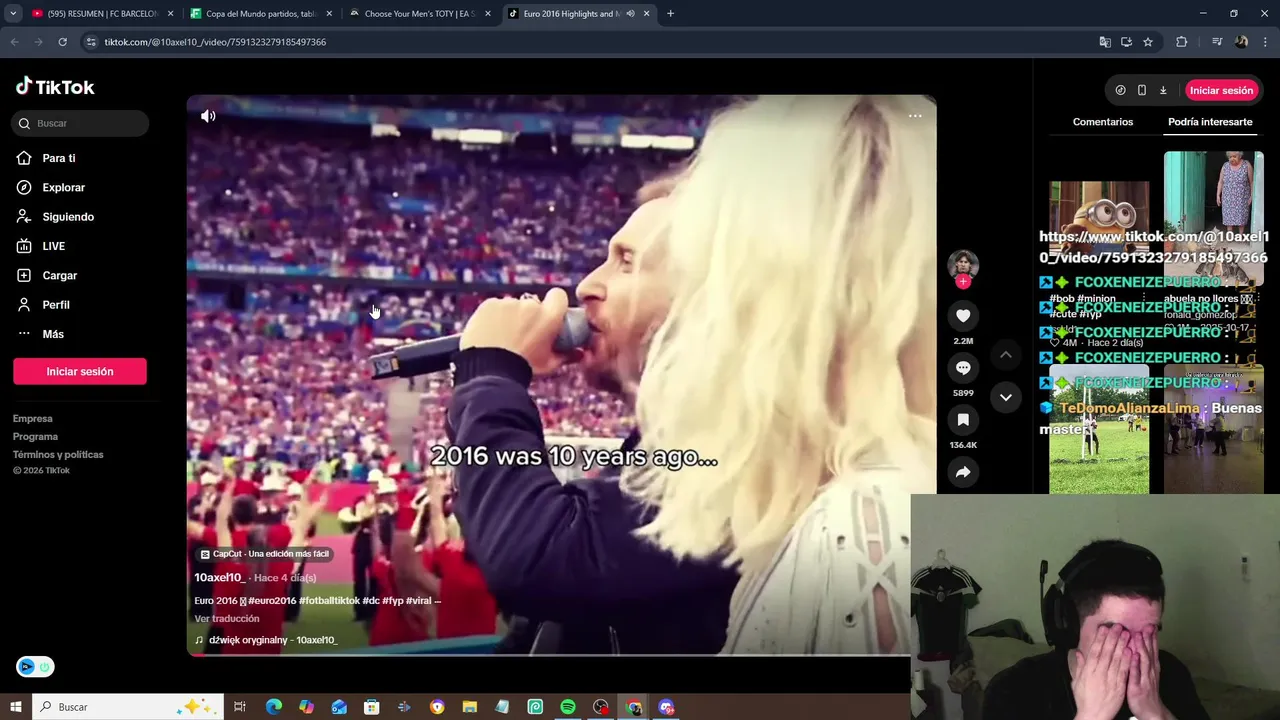Image resolution: width=1280 pixels, height=720 pixels.
Task: Click the sidebar Iniciar sesión button
Action: coord(80,371)
